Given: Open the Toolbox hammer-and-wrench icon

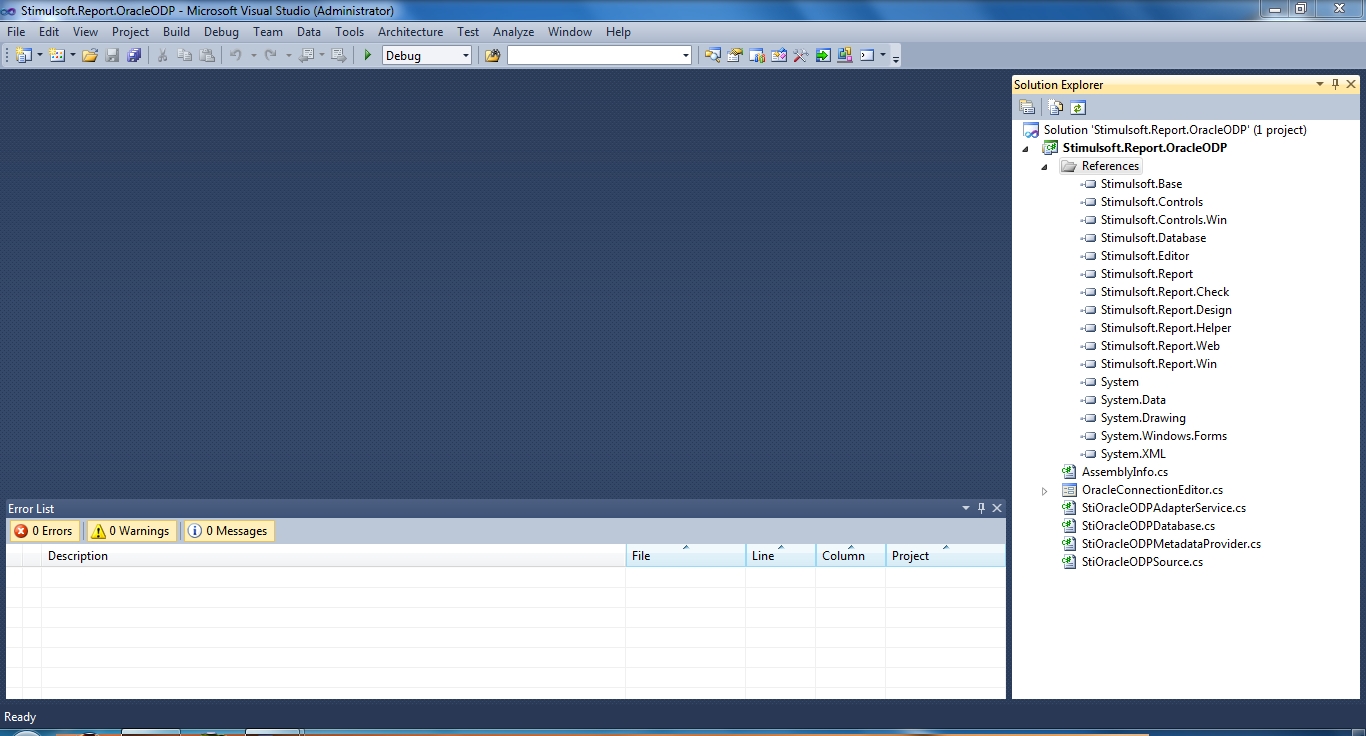Looking at the screenshot, I should pyautogui.click(x=800, y=56).
